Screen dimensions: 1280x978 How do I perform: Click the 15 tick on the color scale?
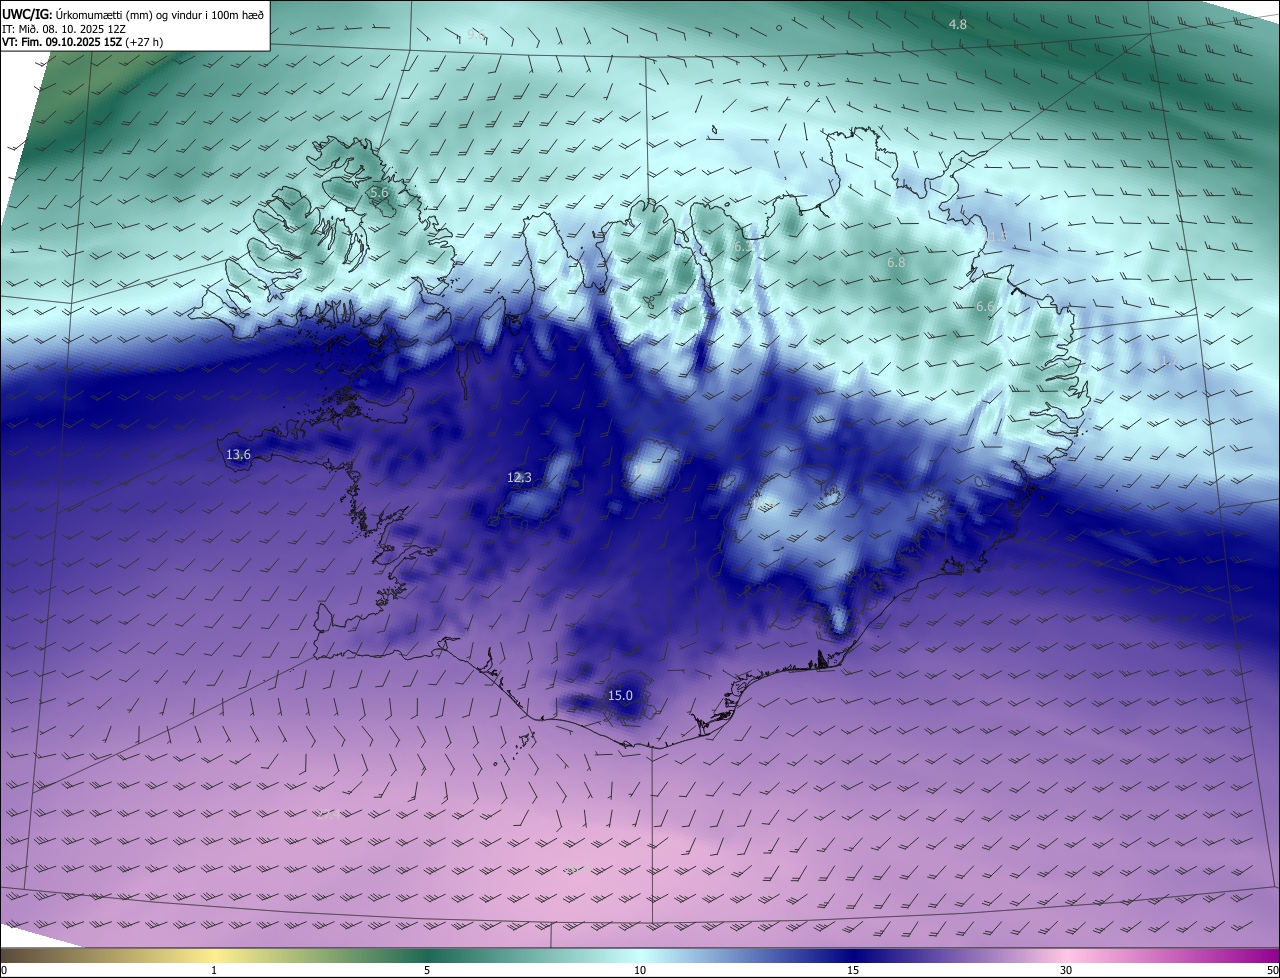(853, 970)
